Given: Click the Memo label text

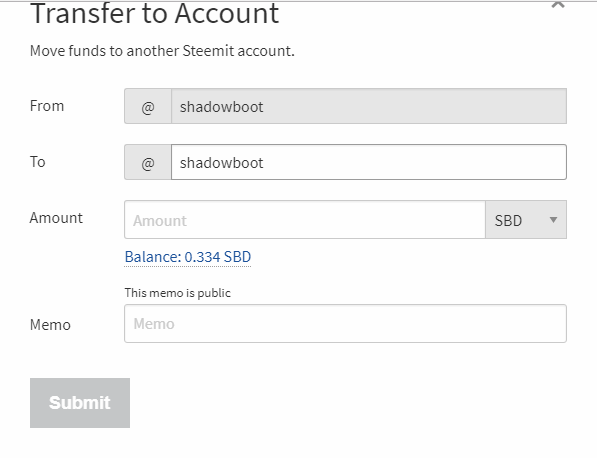Looking at the screenshot, I should 50,325.
